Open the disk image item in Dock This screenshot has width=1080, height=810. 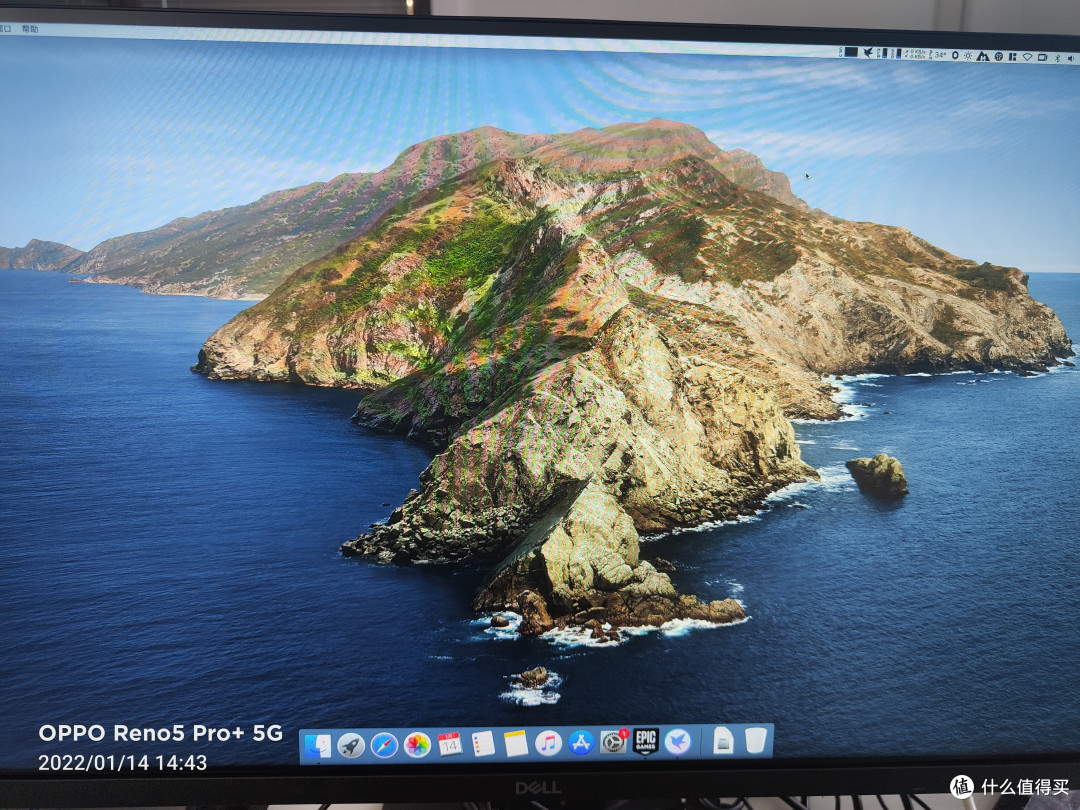tap(723, 741)
